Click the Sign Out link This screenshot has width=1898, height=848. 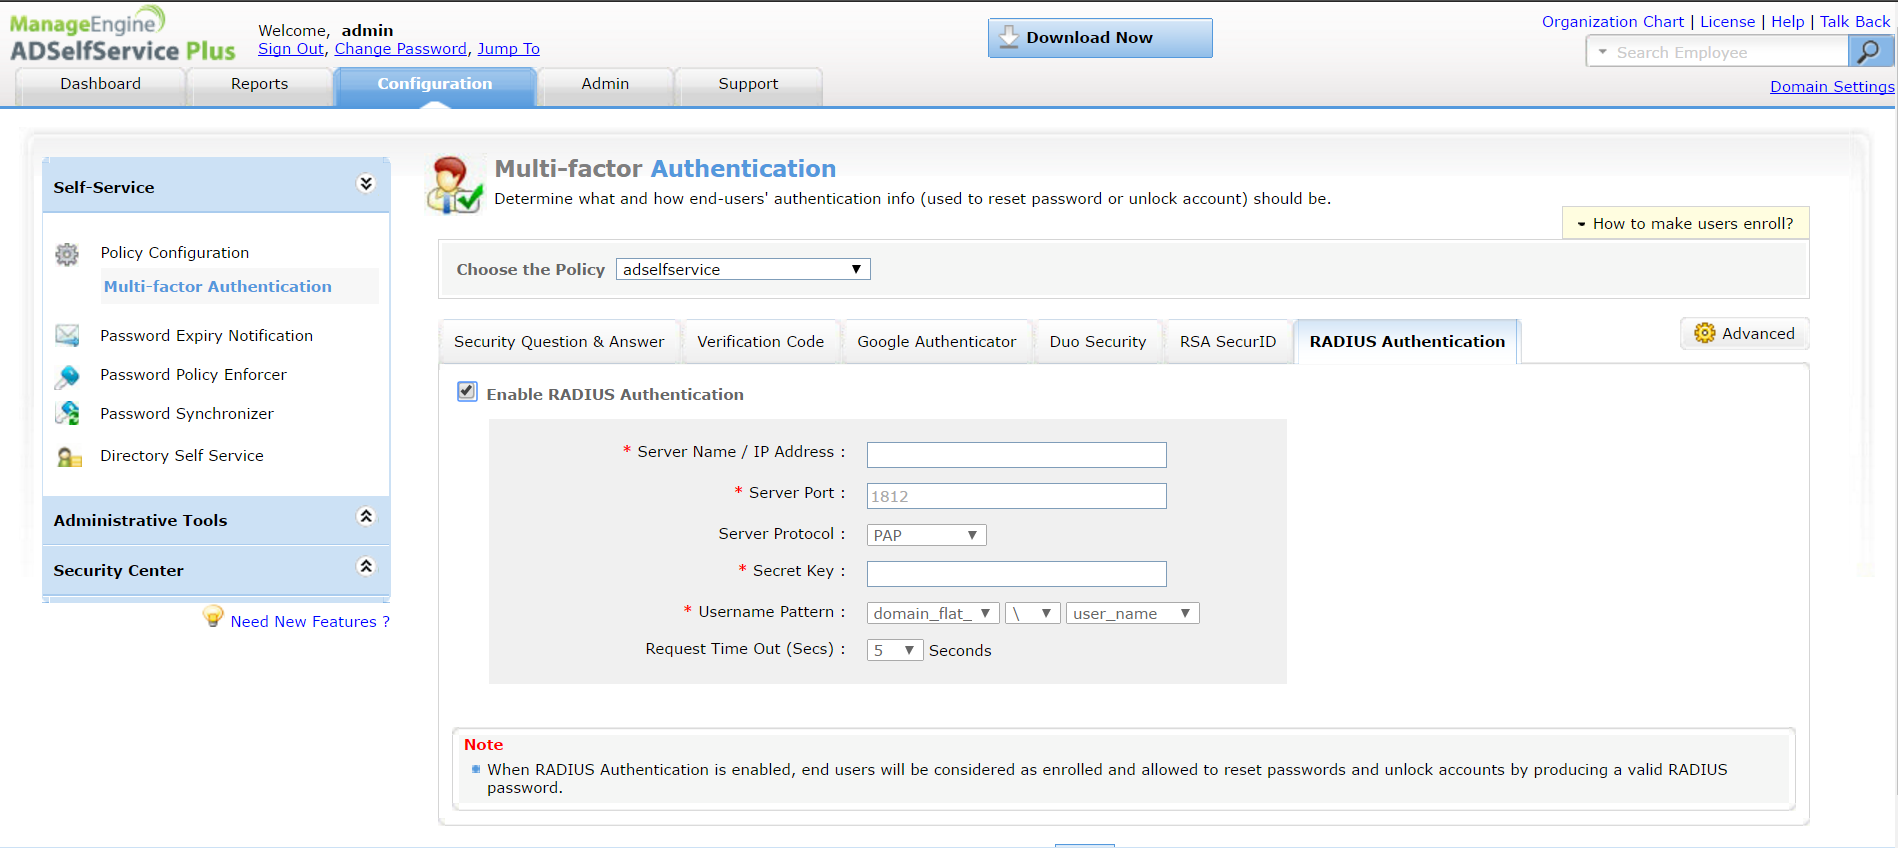point(291,49)
